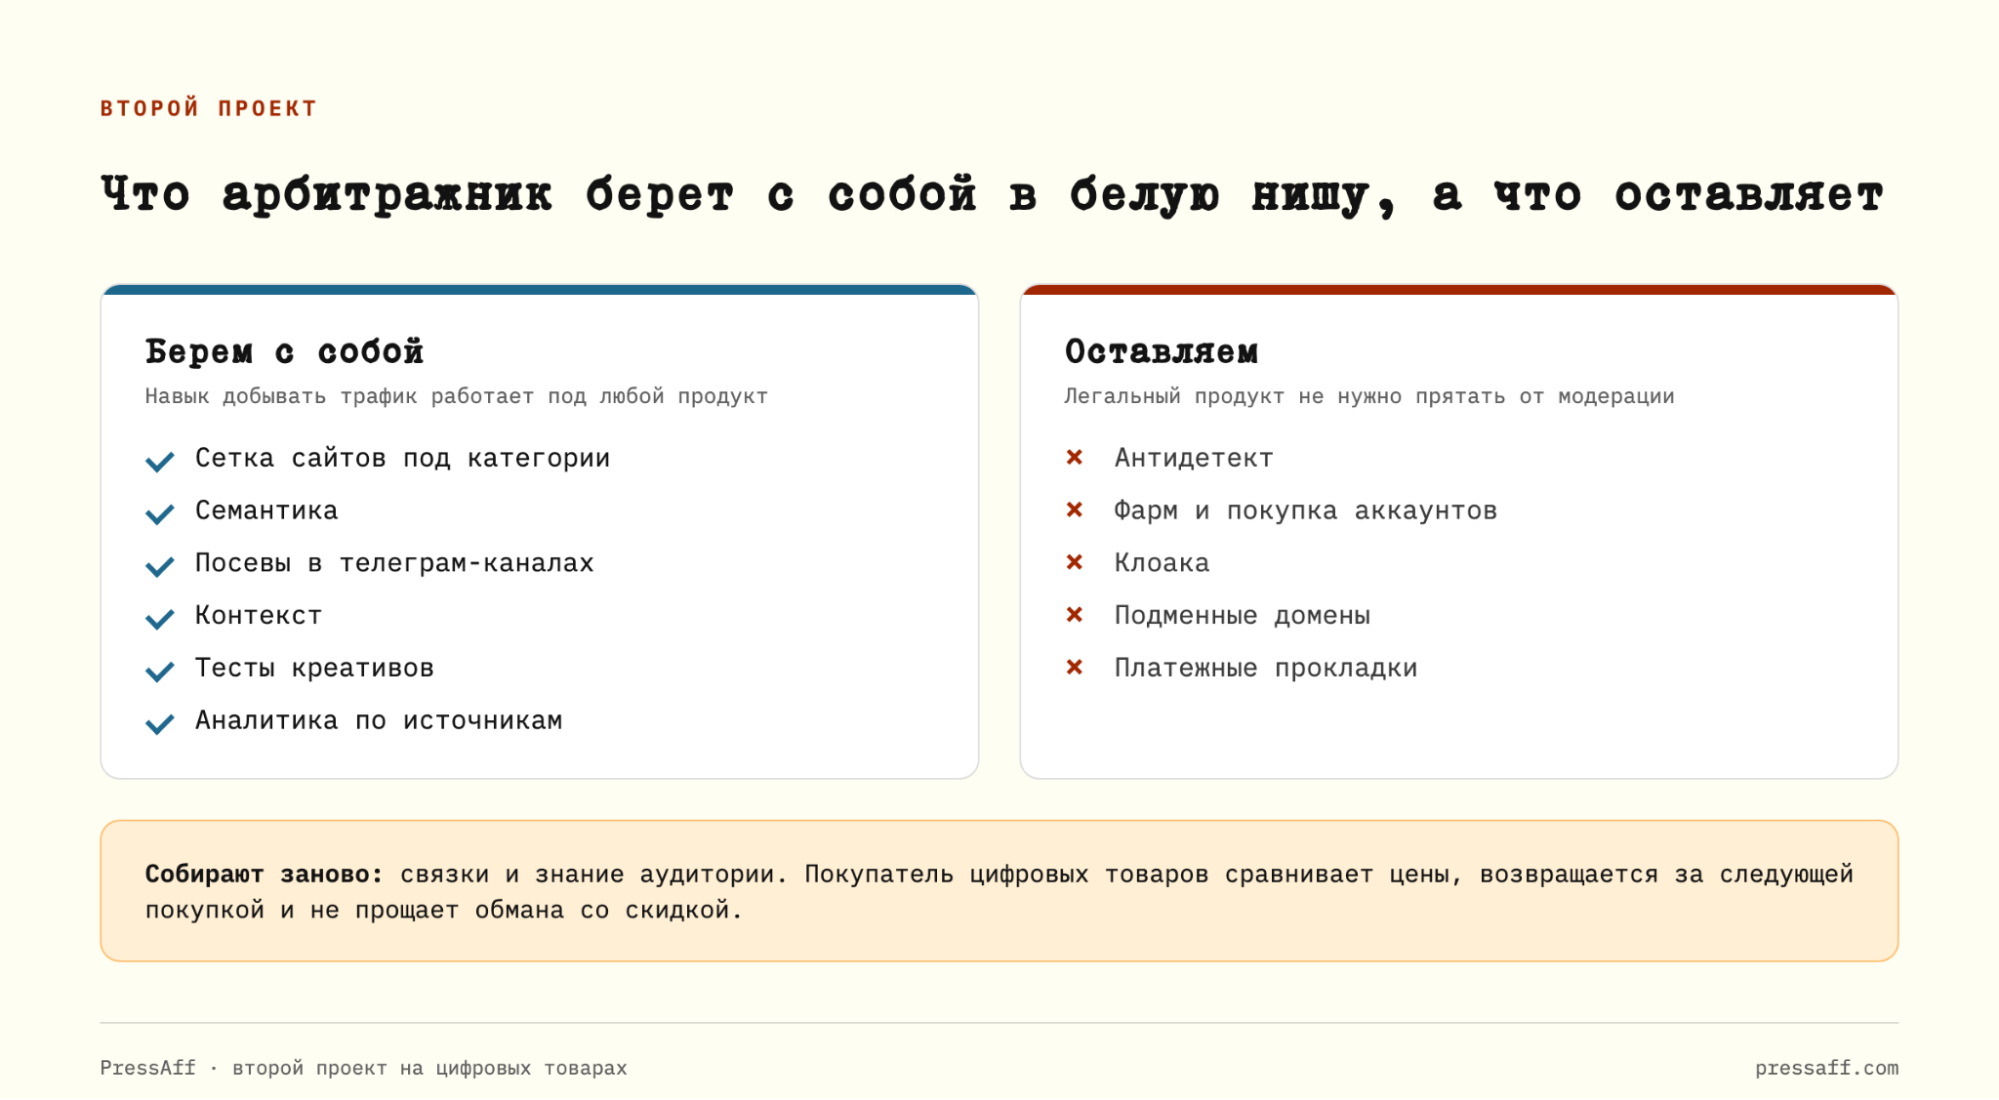This screenshot has width=1999, height=1100.
Task: Click subtitle 'Навык добывать трафик работает под любой продукт'
Action: click(456, 396)
